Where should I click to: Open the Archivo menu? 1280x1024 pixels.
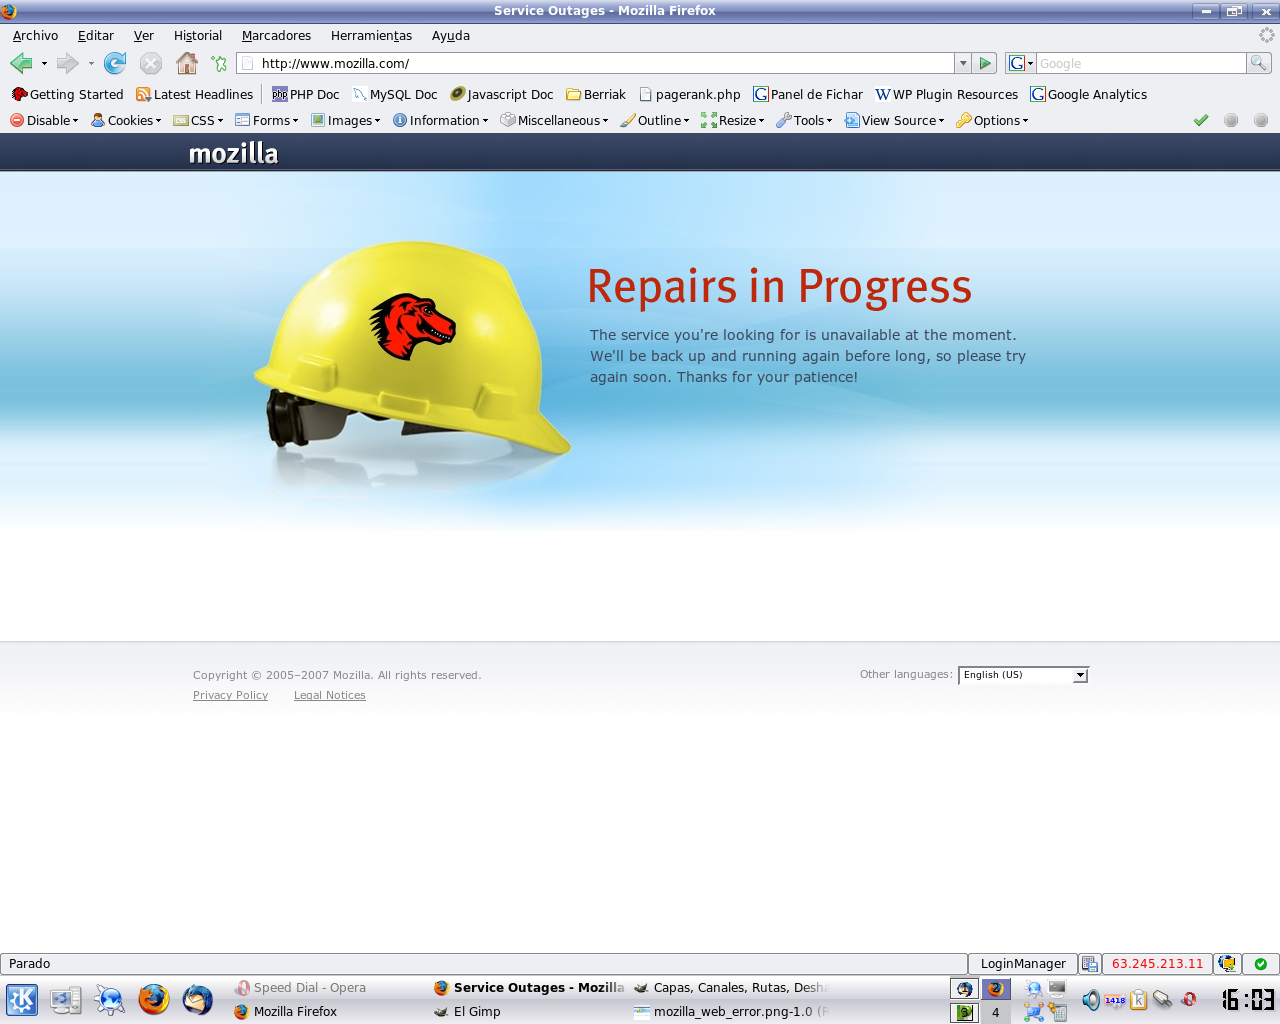(x=35, y=35)
